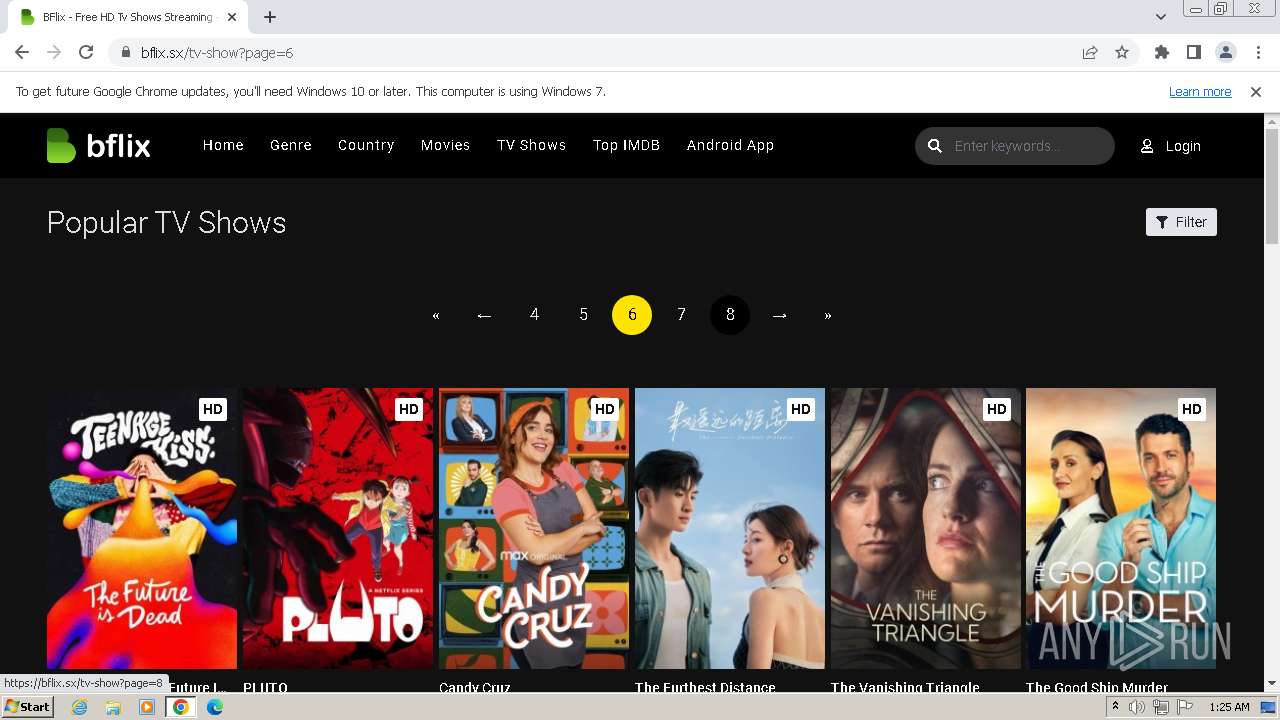The image size is (1280, 720).
Task: Bookmark this page with star icon
Action: [1122, 53]
